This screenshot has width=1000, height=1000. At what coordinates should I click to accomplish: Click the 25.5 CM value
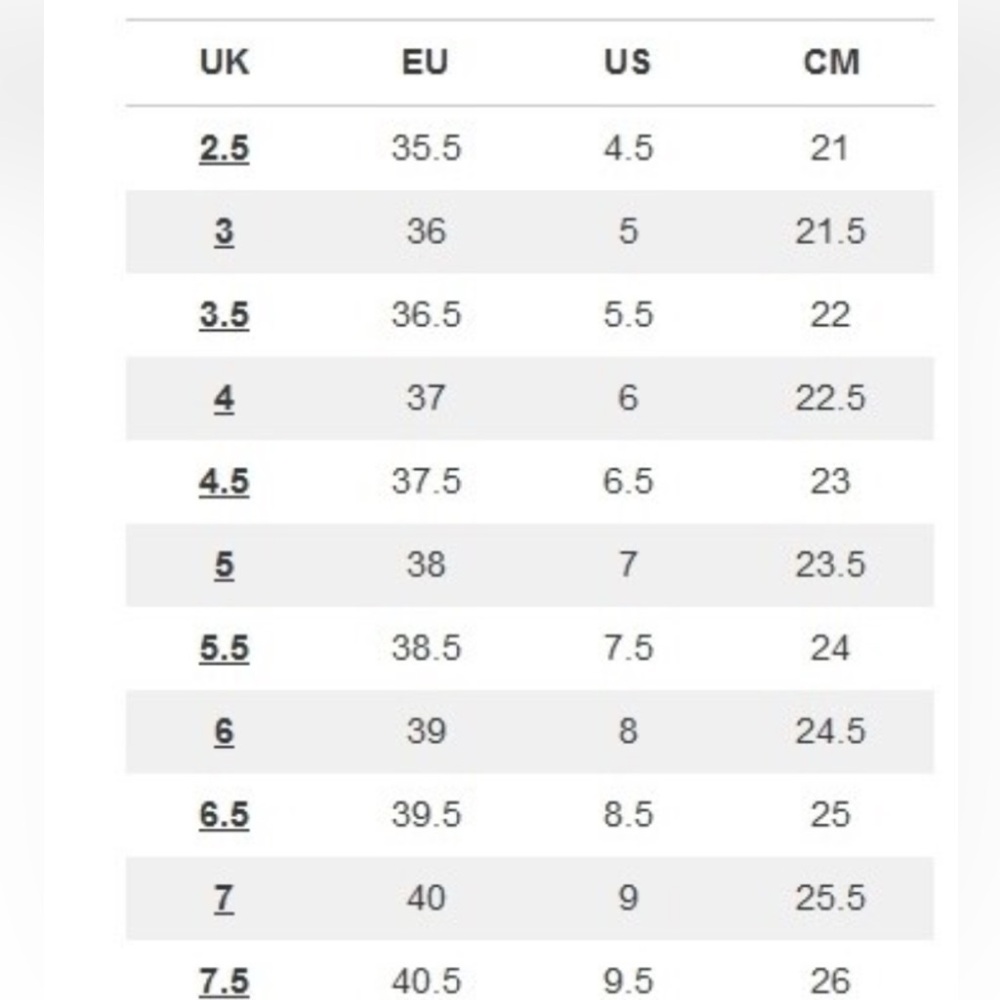(830, 899)
